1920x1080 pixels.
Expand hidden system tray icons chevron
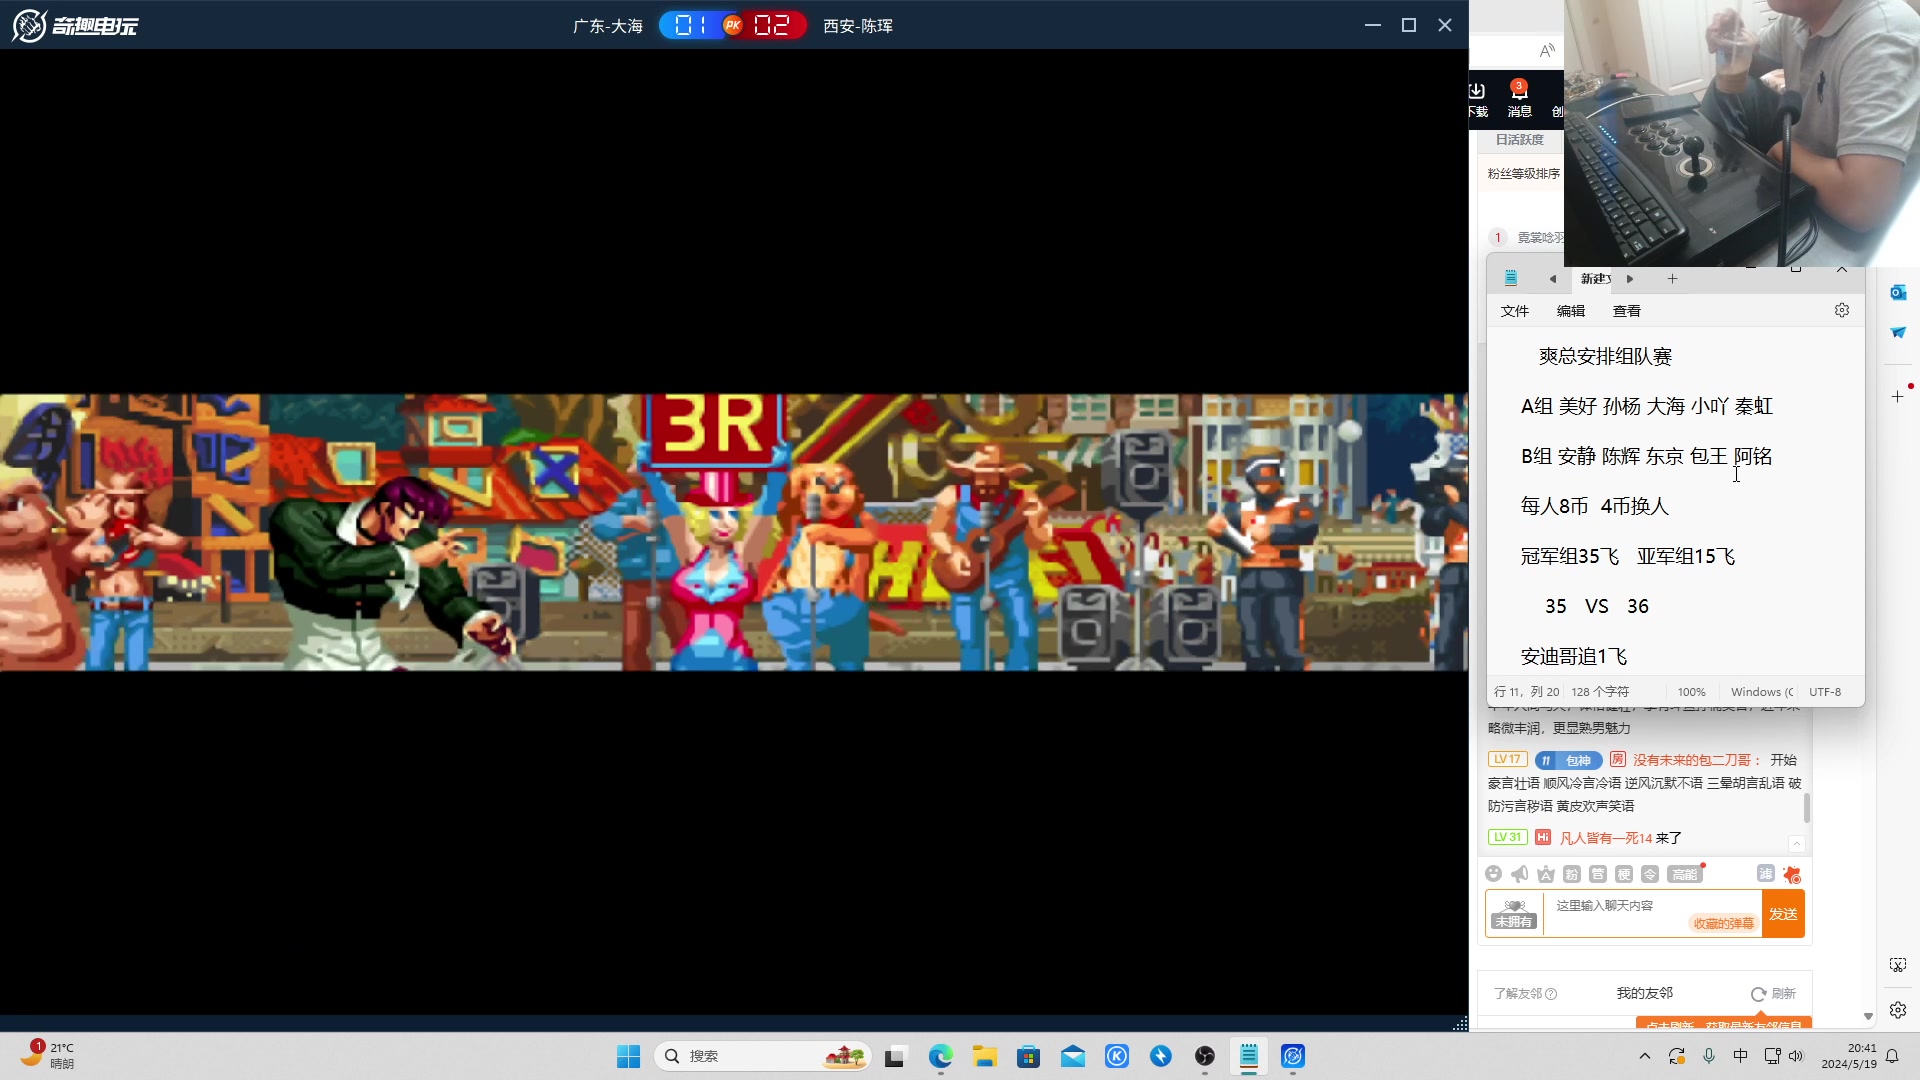pos(1644,1056)
